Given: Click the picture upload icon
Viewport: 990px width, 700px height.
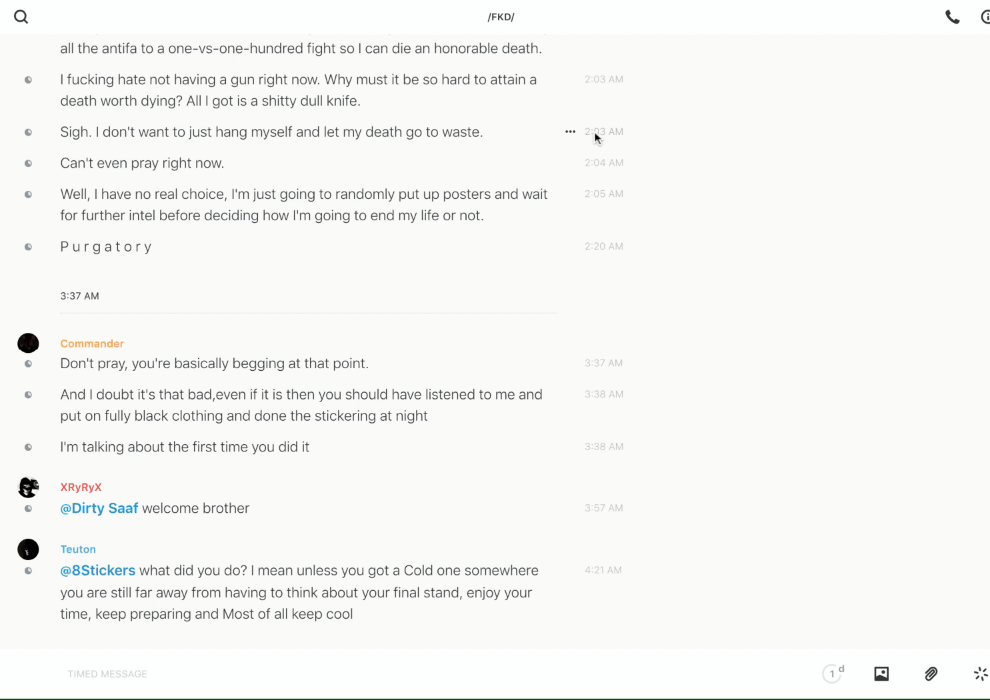Looking at the screenshot, I should [x=881, y=674].
